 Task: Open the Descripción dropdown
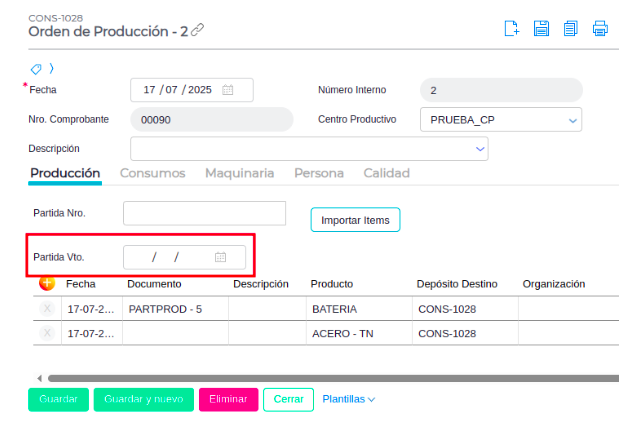479,149
